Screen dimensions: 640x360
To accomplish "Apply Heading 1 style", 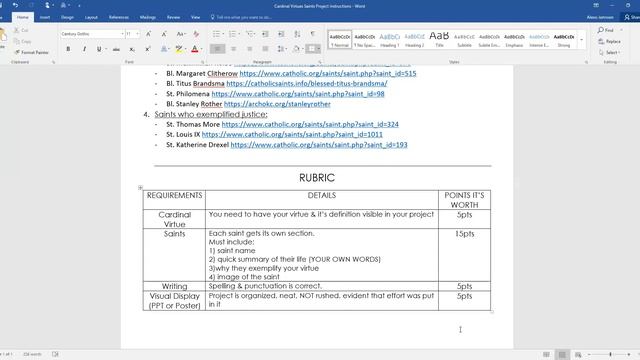I will click(x=389, y=40).
